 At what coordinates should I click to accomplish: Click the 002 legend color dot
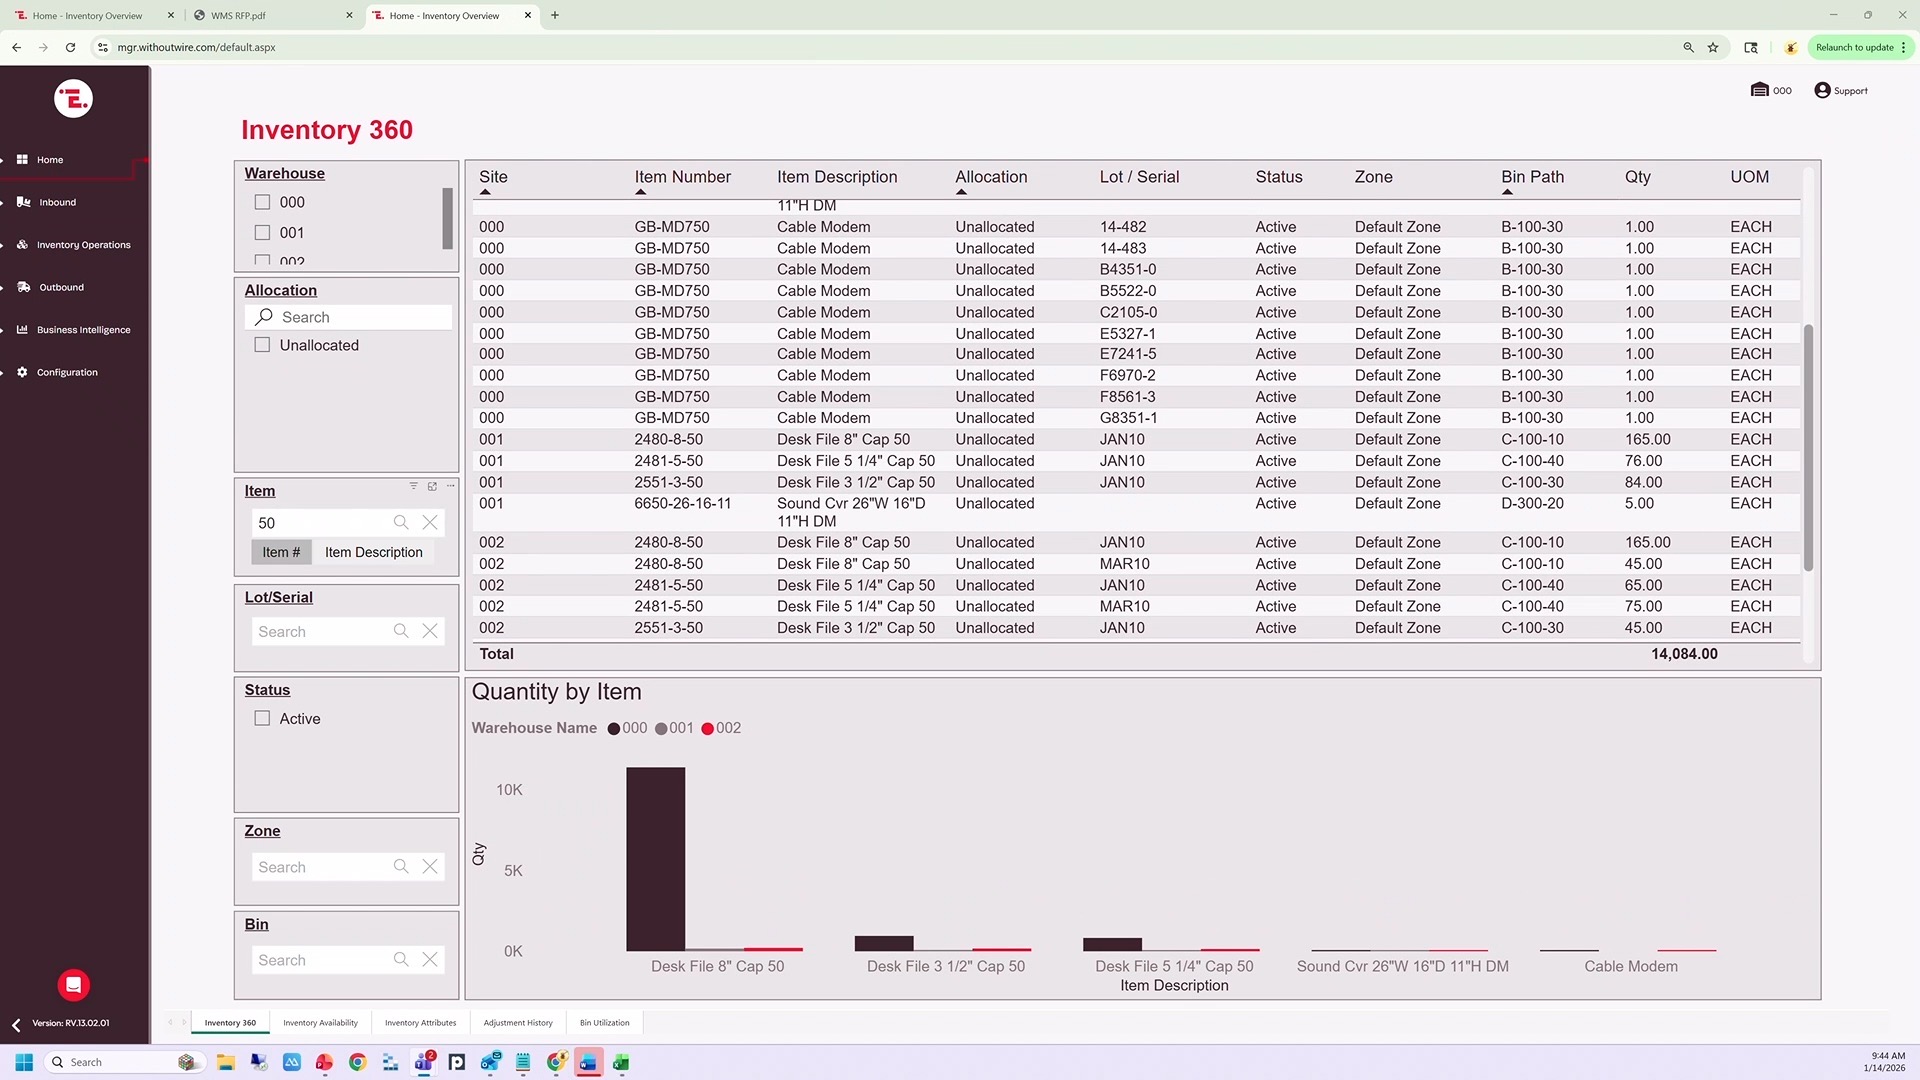click(x=707, y=729)
